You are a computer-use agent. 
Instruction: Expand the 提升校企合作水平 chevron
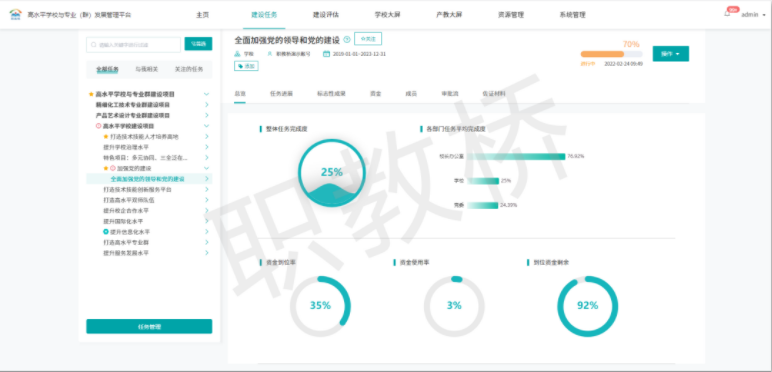pos(206,211)
